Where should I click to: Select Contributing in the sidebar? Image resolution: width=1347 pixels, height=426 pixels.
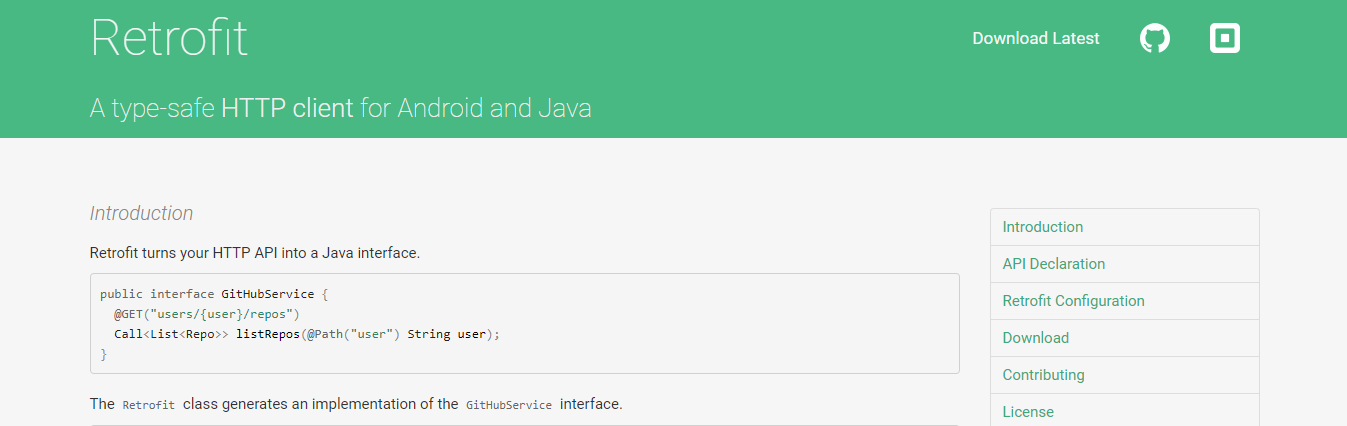point(1124,375)
